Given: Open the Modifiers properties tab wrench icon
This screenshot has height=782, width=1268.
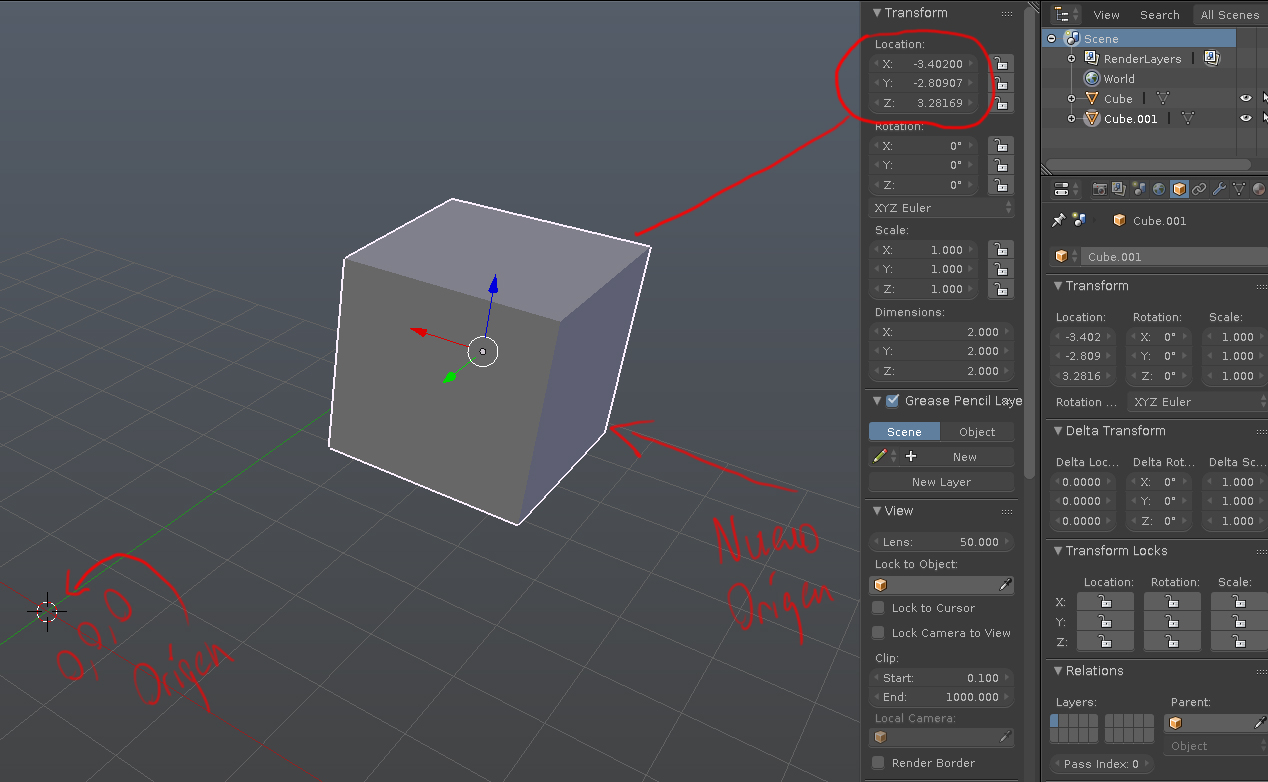Looking at the screenshot, I should click(1219, 189).
